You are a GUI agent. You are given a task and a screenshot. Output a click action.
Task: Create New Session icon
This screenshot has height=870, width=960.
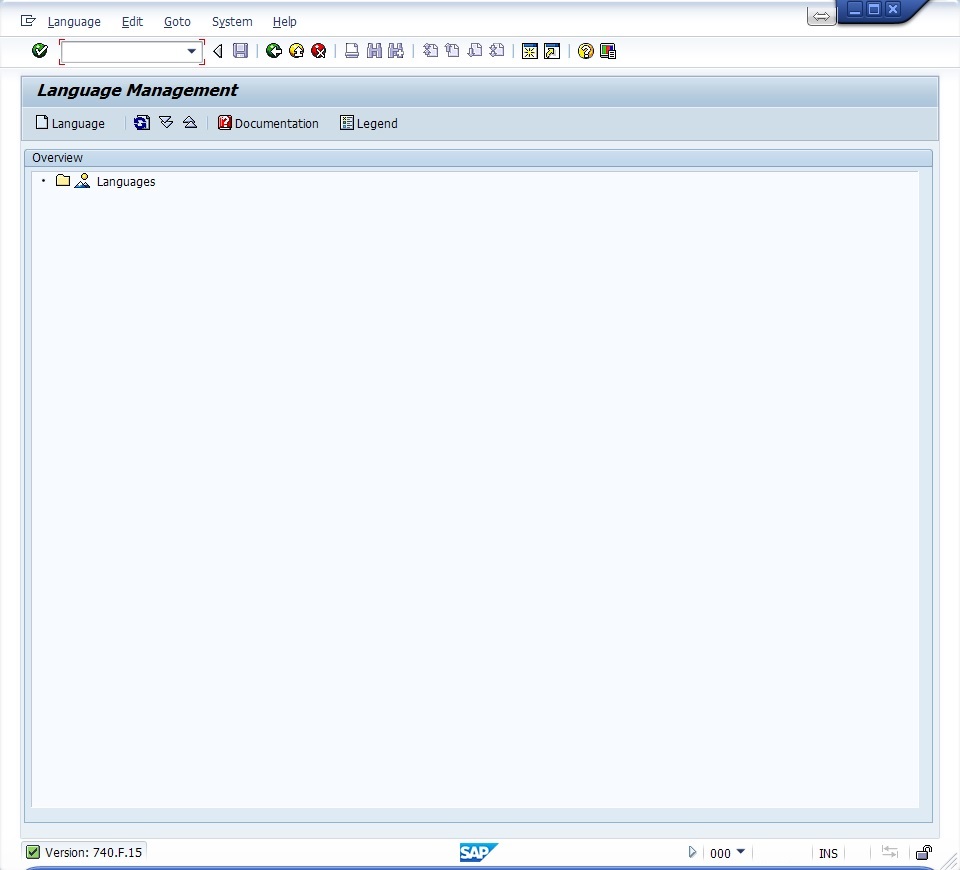(x=530, y=51)
